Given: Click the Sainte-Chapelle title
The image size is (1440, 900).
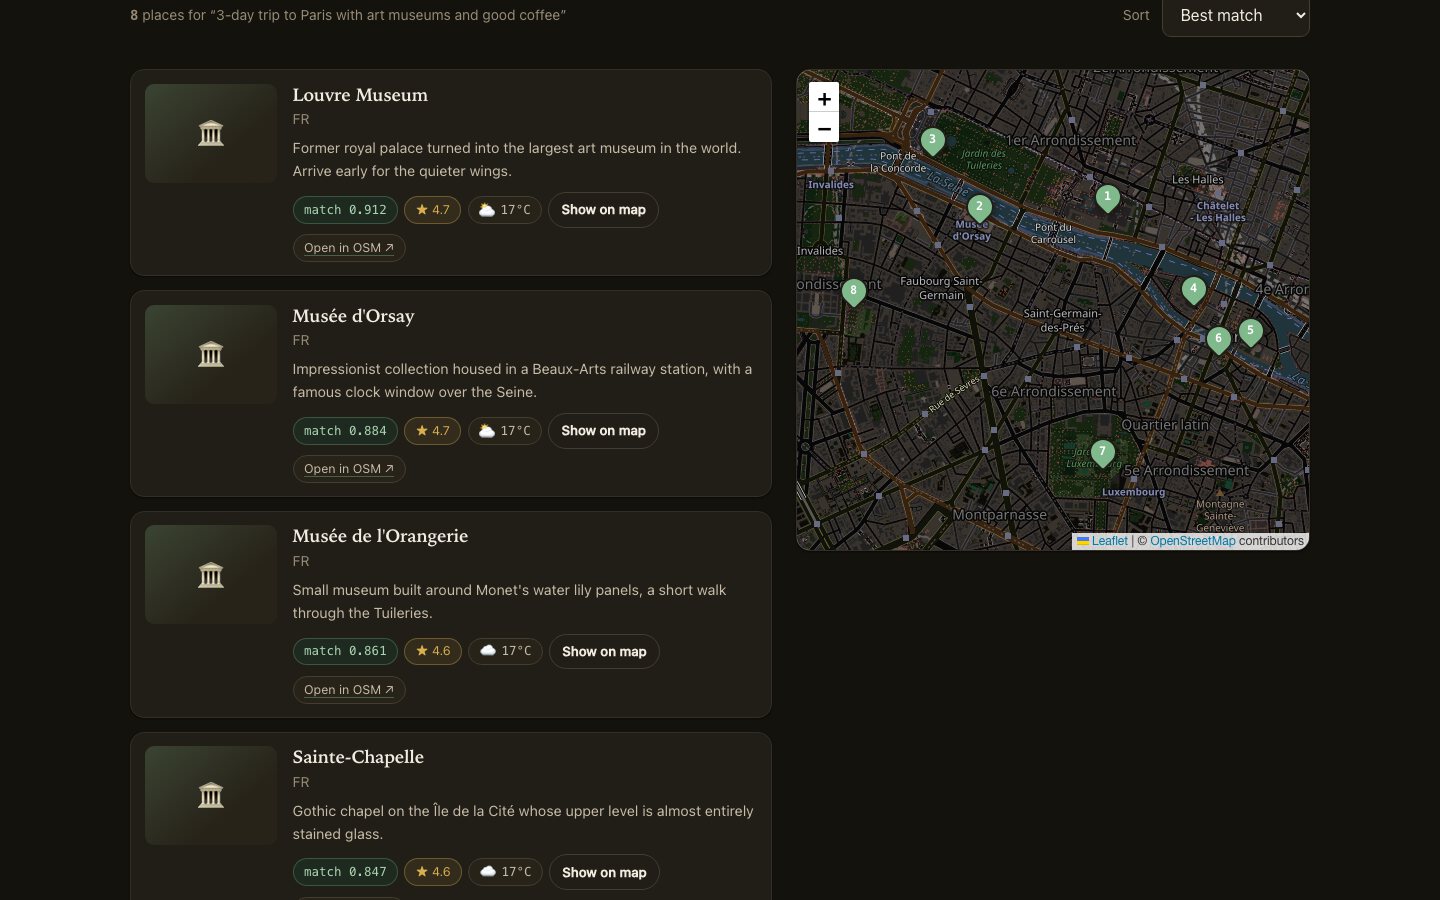Looking at the screenshot, I should 358,757.
